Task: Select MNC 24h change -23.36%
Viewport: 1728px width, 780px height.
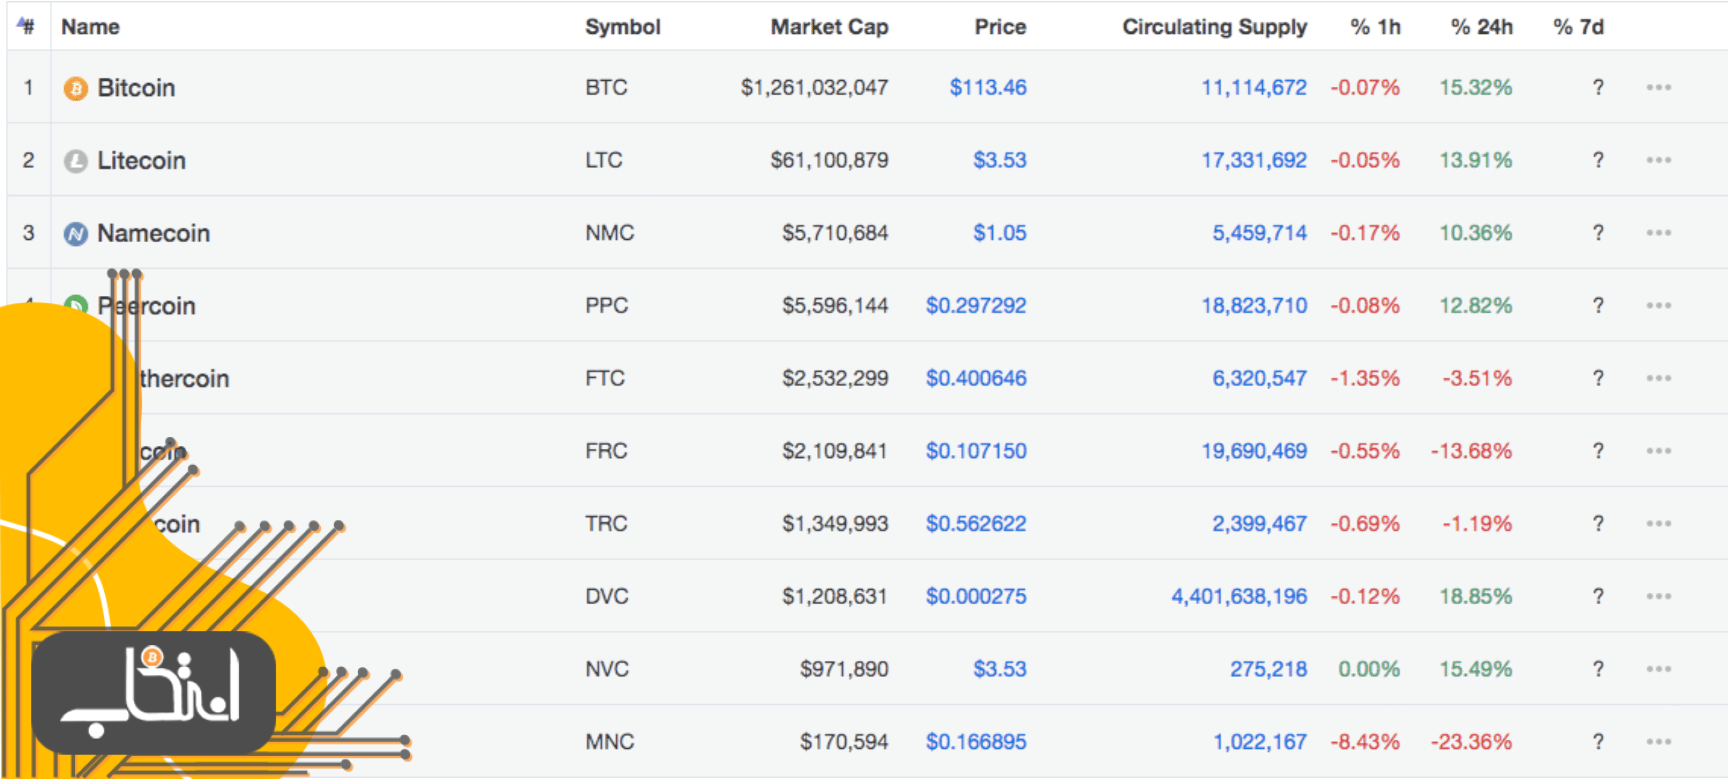Action: coord(1471,742)
